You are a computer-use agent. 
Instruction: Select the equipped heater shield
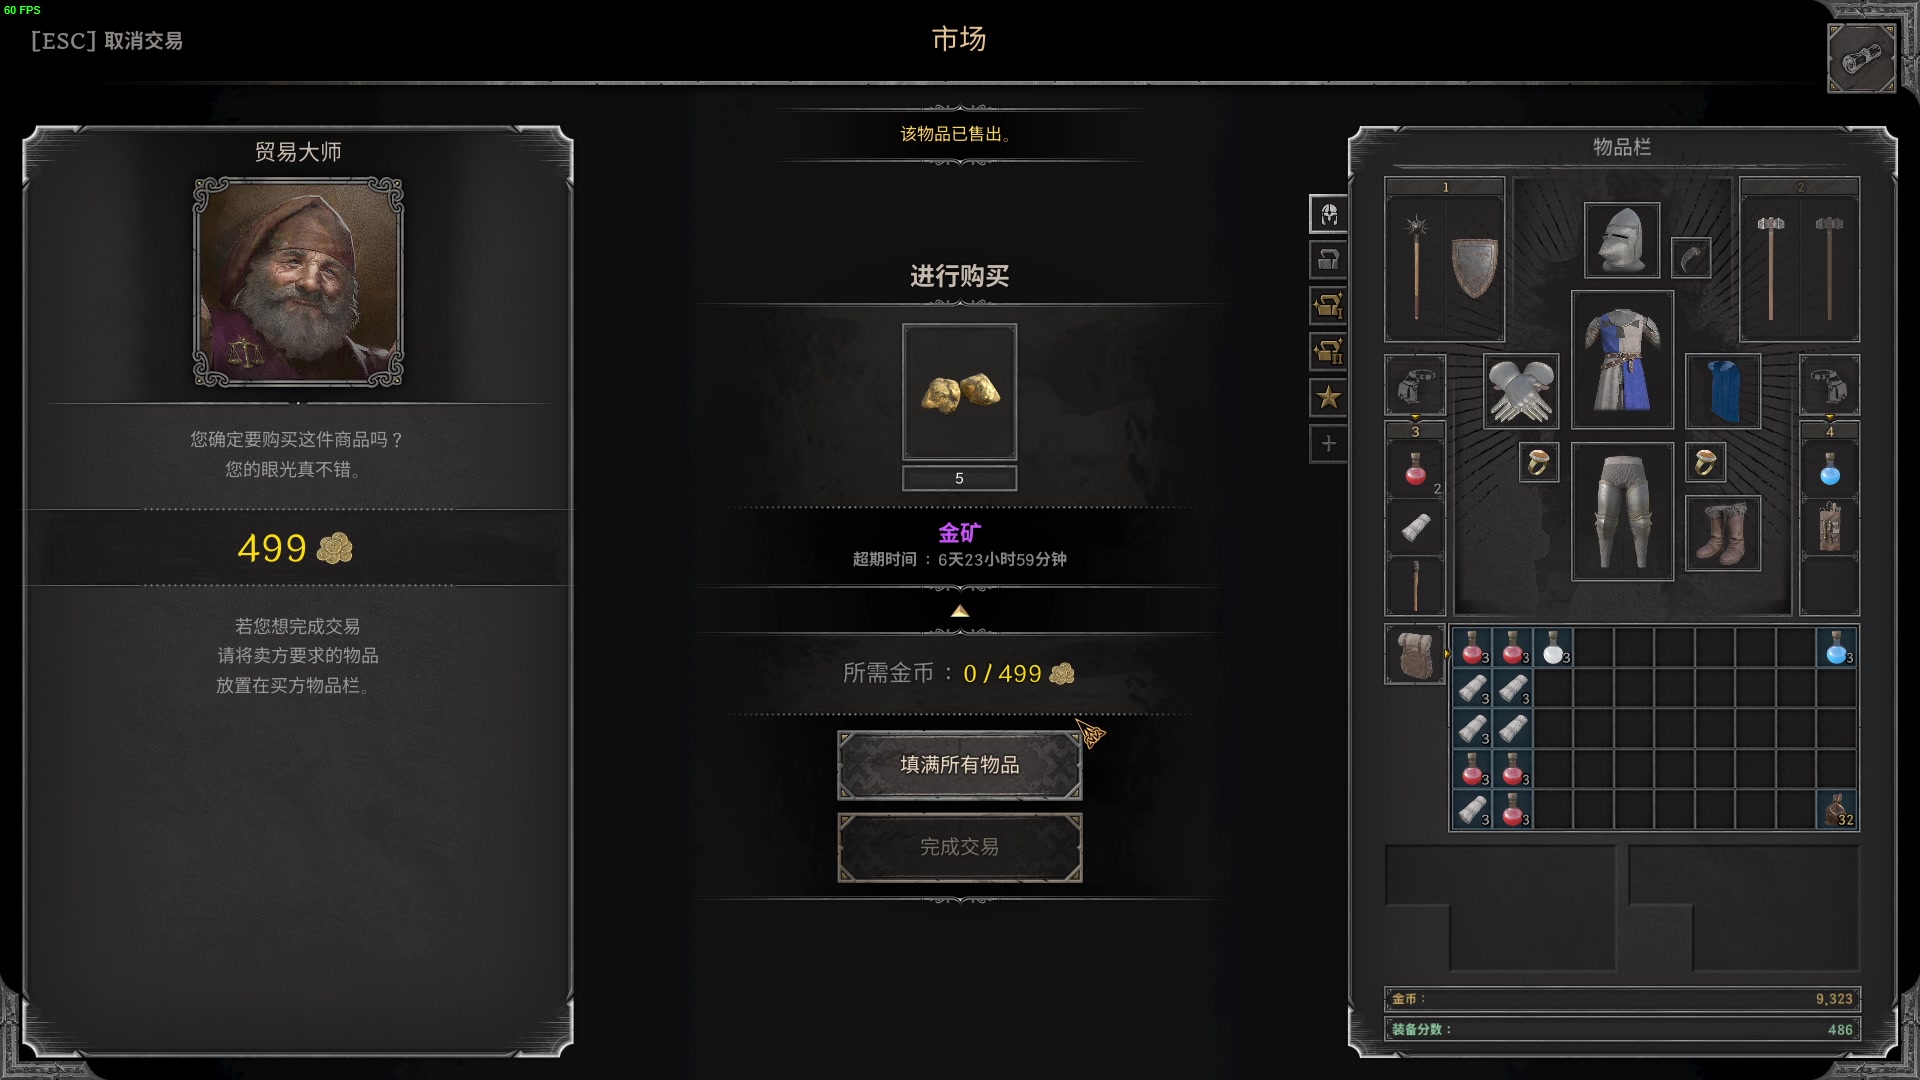[1474, 267]
